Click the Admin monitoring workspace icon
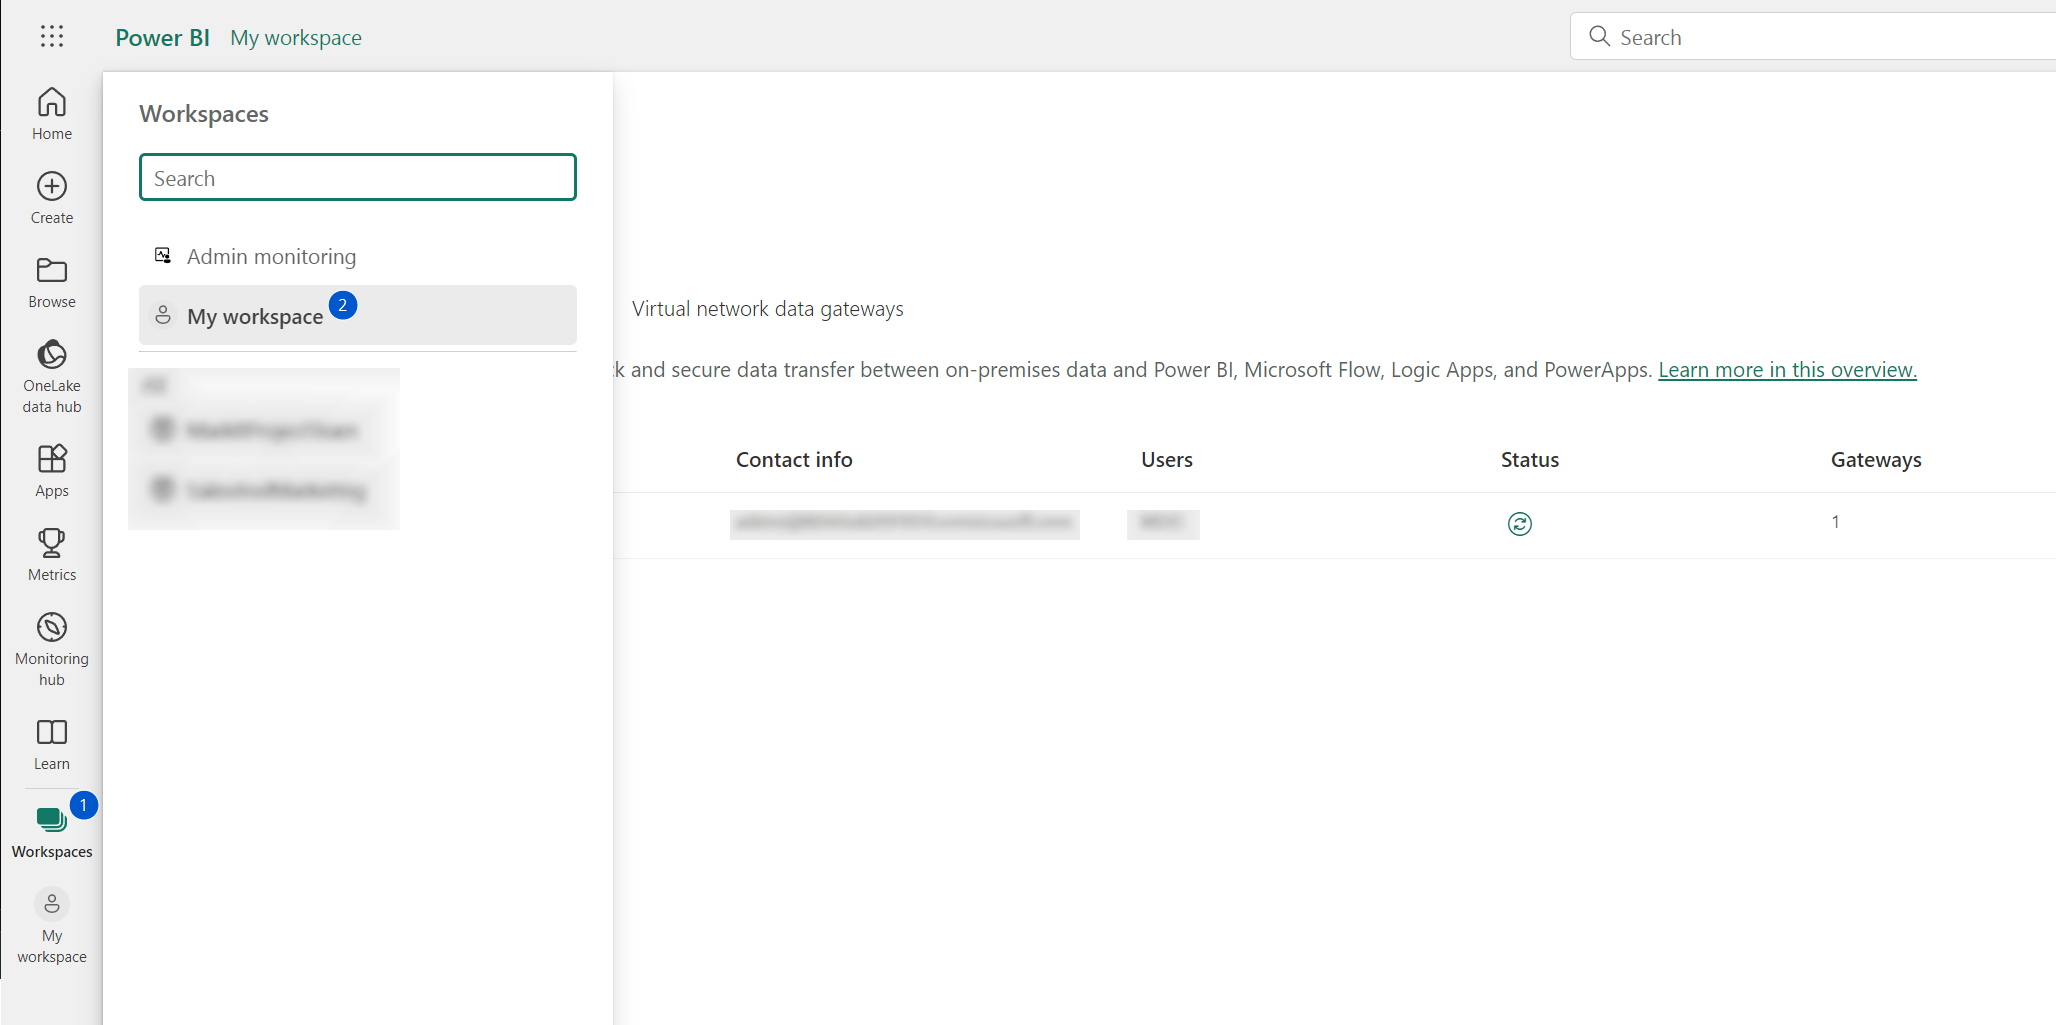Image resolution: width=2056 pixels, height=1025 pixels. click(163, 255)
